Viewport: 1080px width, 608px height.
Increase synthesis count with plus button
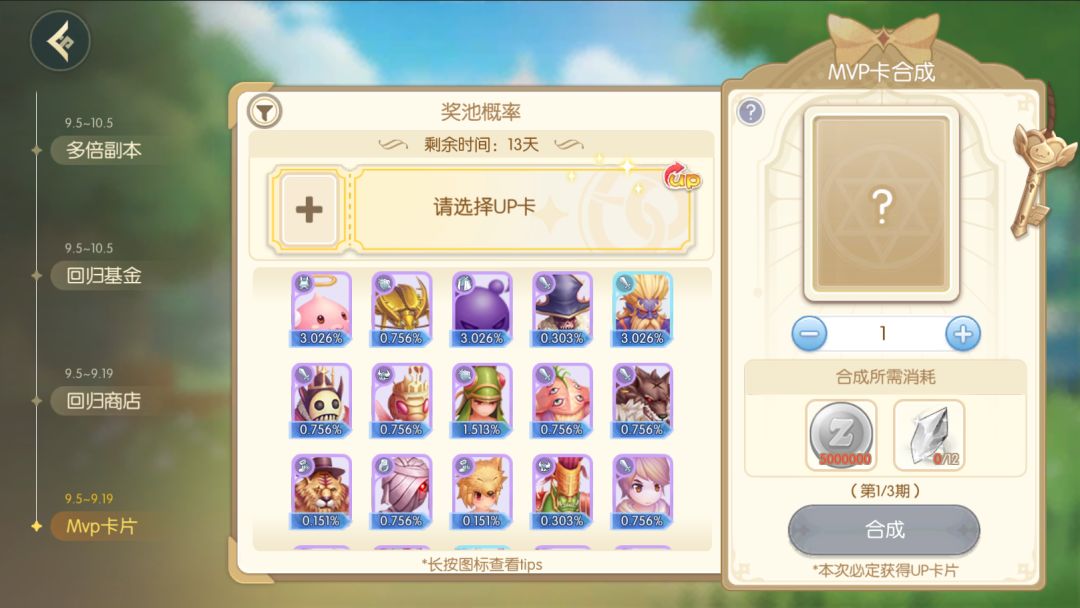point(962,334)
